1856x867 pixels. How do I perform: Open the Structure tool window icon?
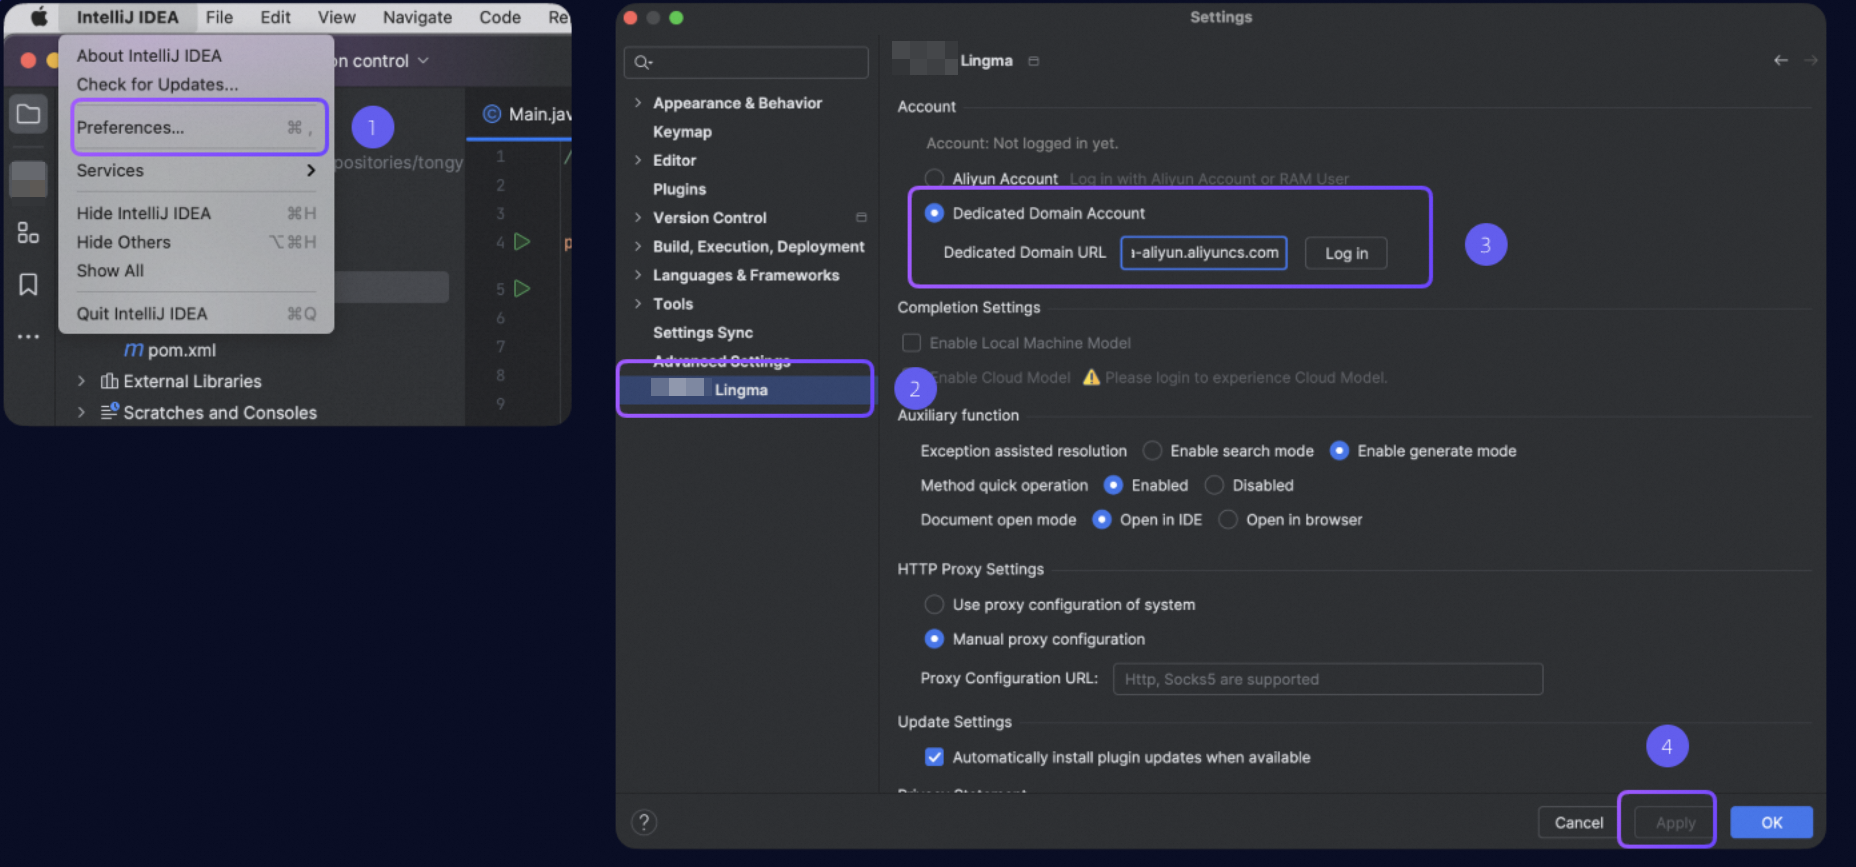point(28,233)
